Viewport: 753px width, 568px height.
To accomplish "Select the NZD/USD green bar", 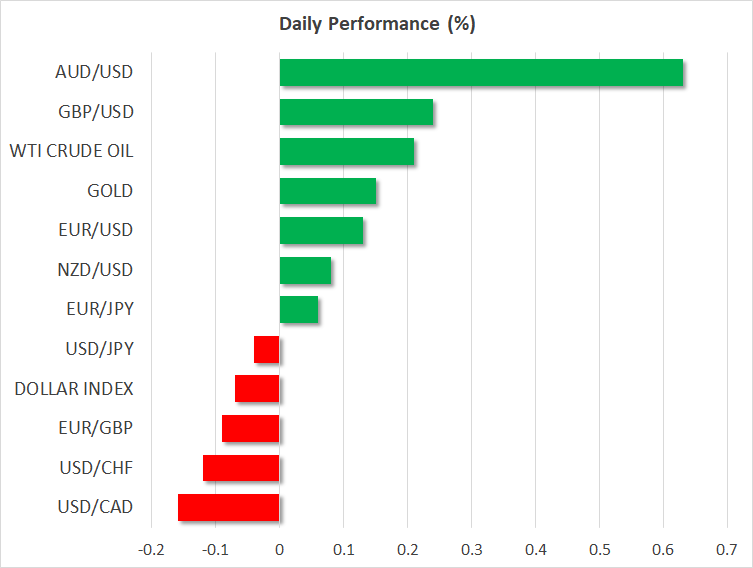I will (305, 270).
